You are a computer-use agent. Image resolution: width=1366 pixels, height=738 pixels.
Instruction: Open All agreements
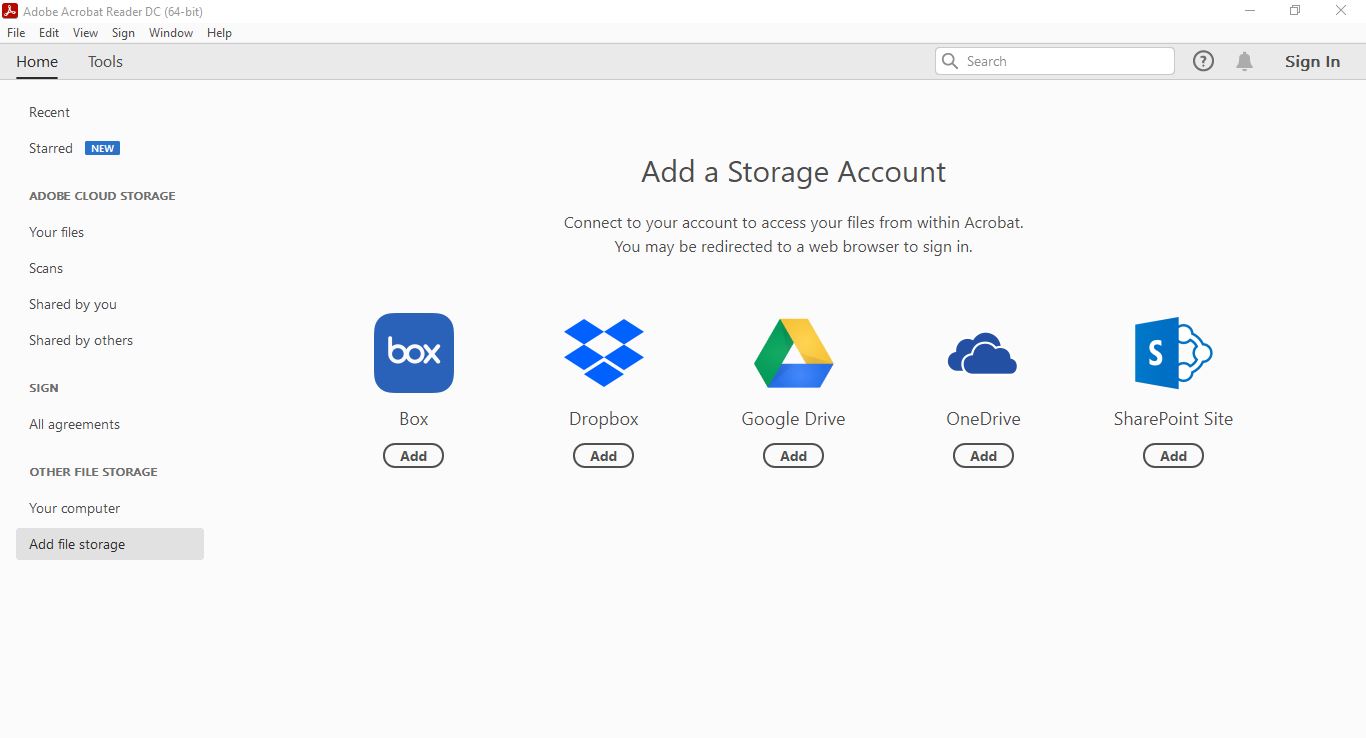click(x=74, y=424)
